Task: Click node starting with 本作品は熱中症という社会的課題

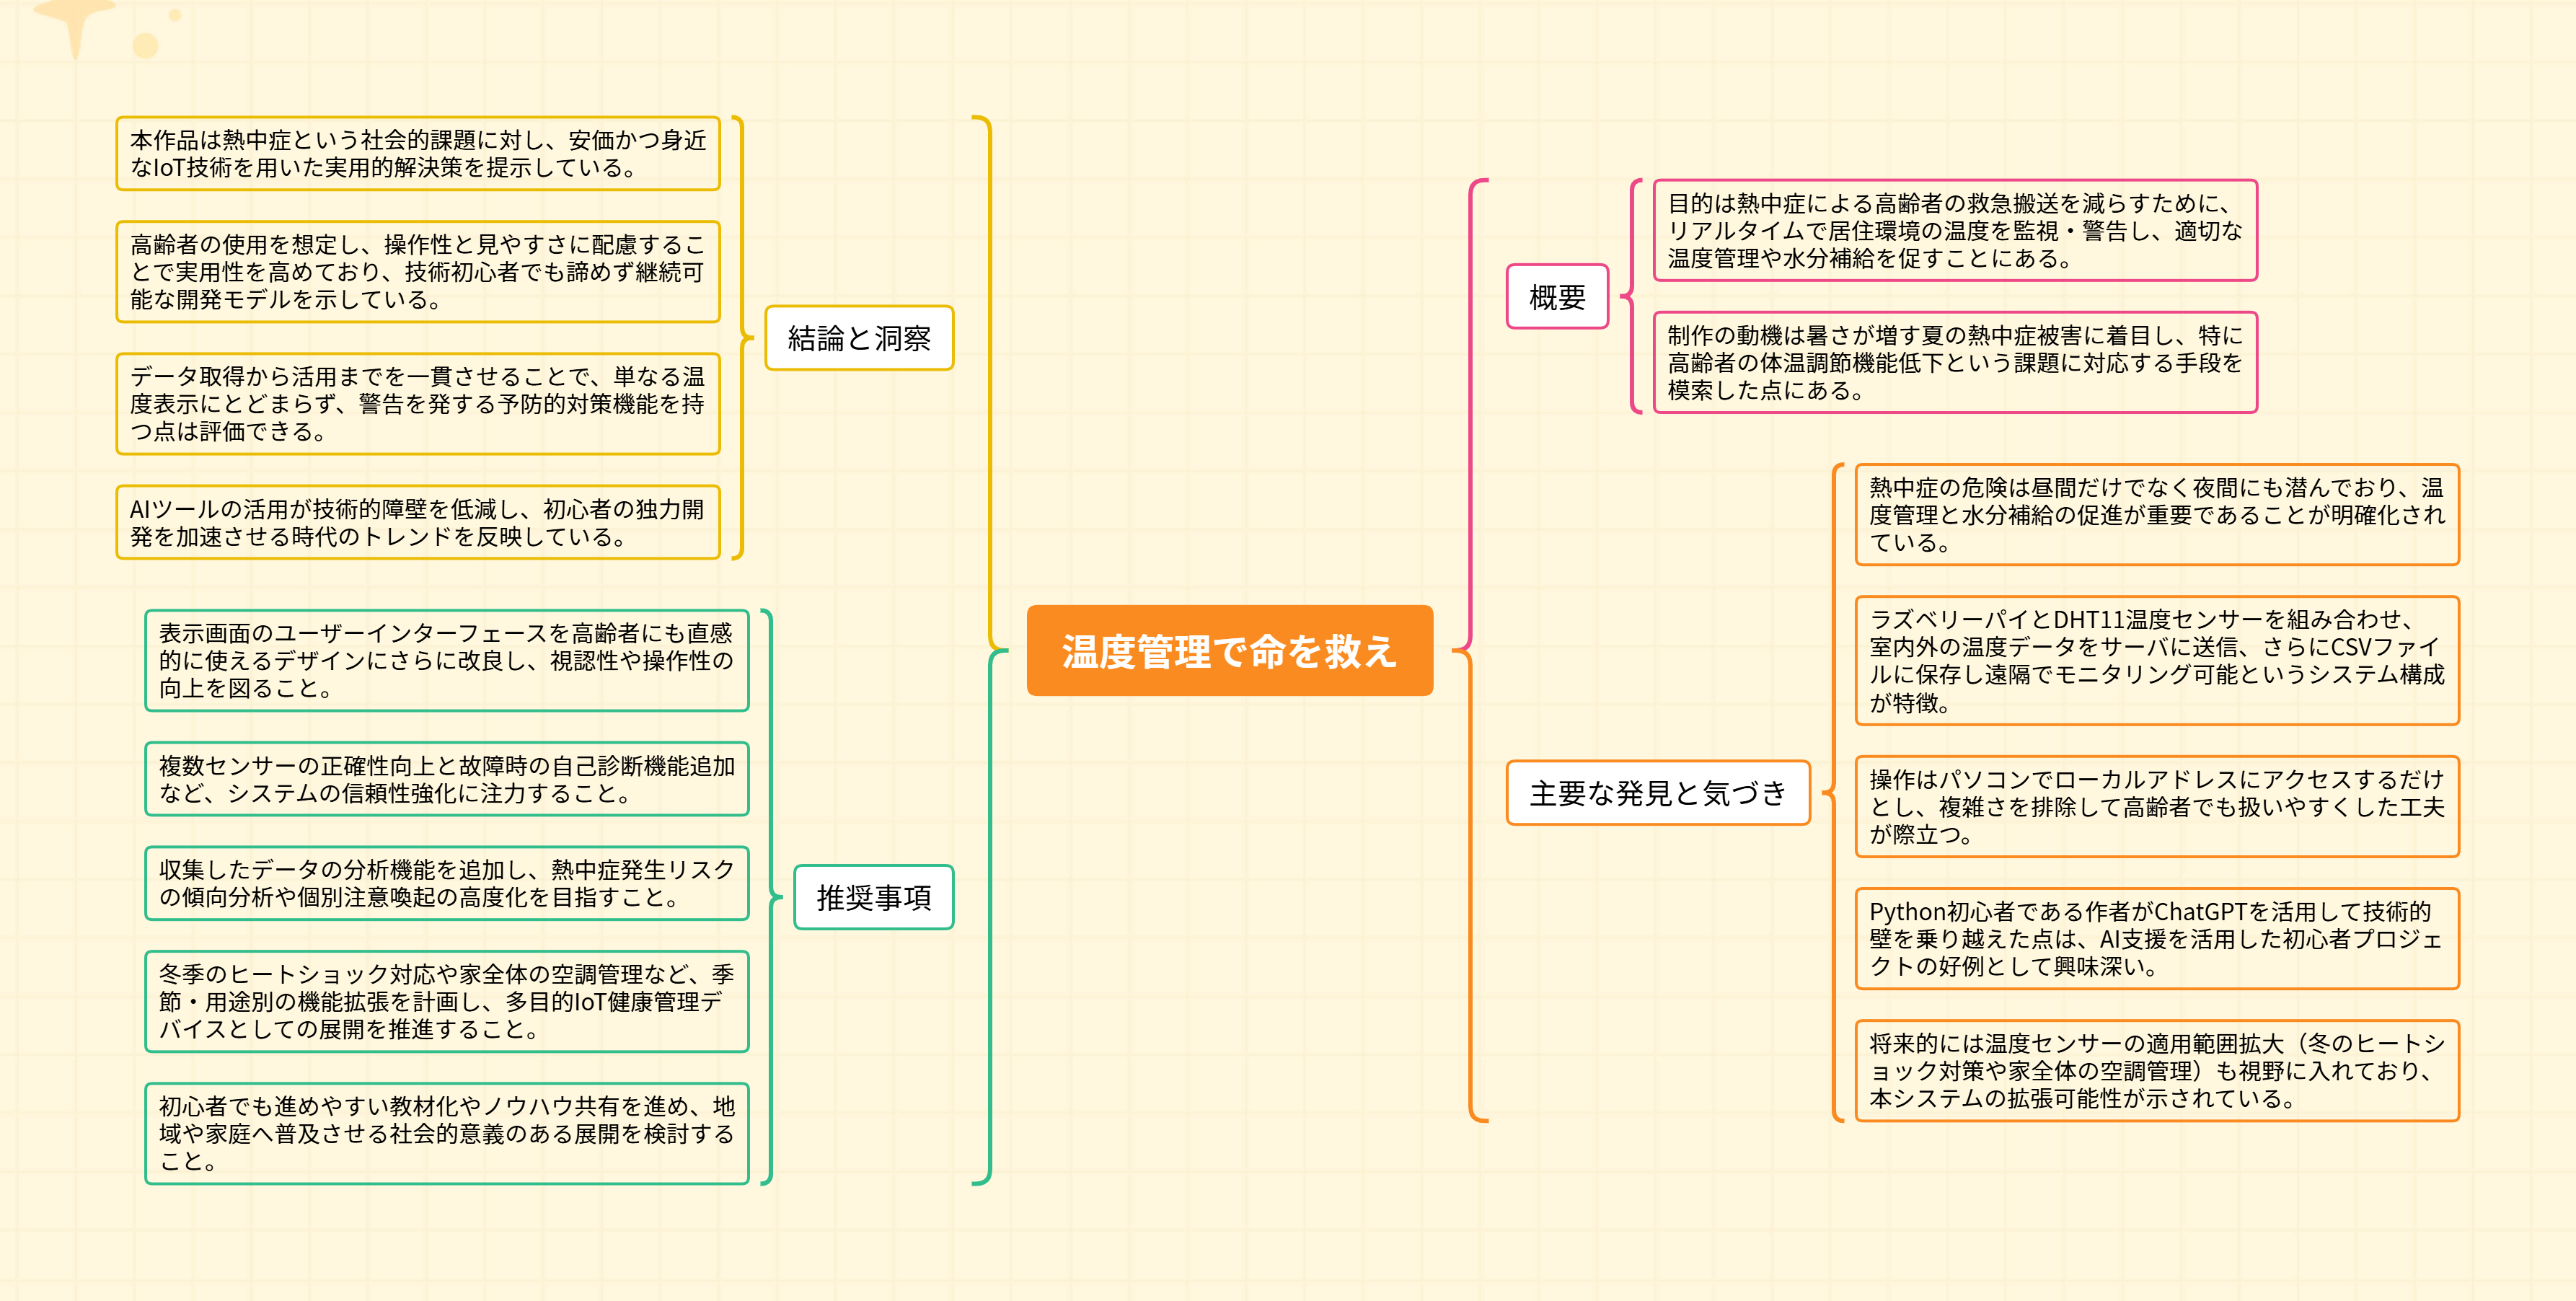Action: [x=418, y=154]
